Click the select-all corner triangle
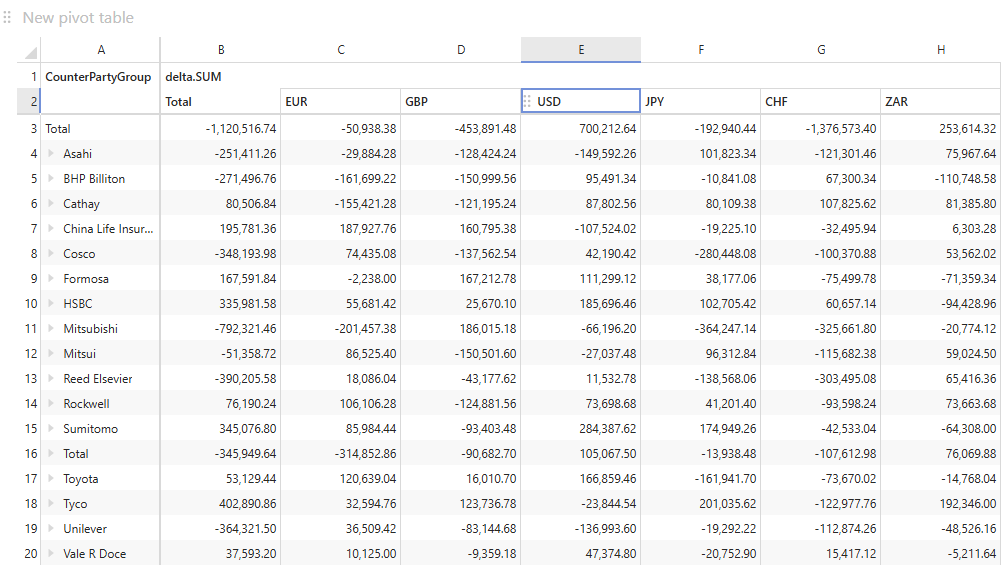This screenshot has height=572, width=1008. point(31,52)
